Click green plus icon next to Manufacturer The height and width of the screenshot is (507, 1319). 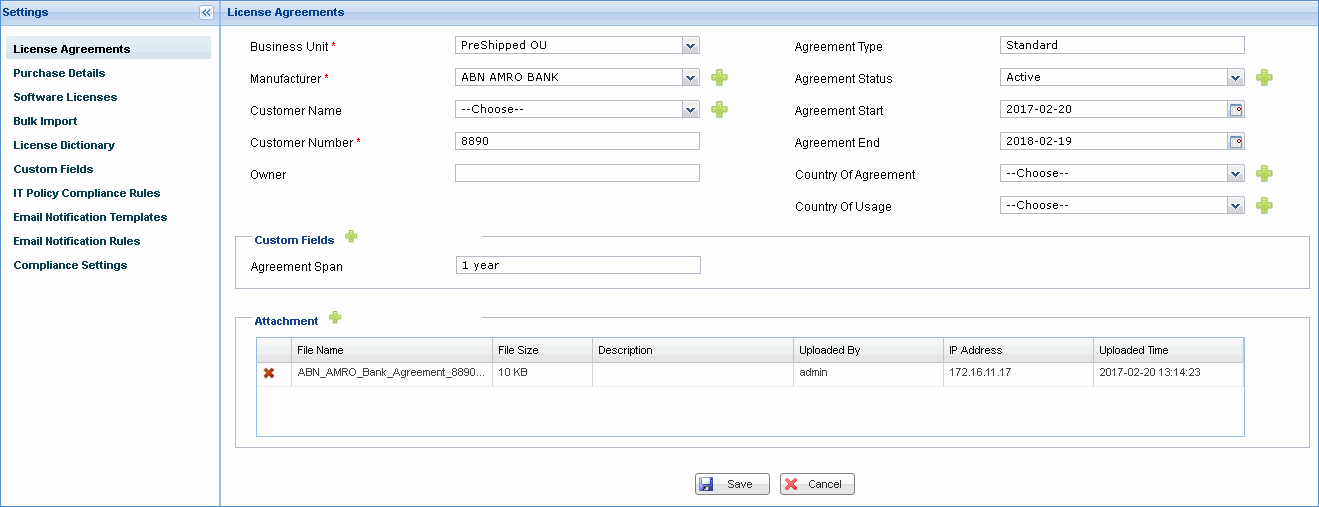(x=719, y=78)
